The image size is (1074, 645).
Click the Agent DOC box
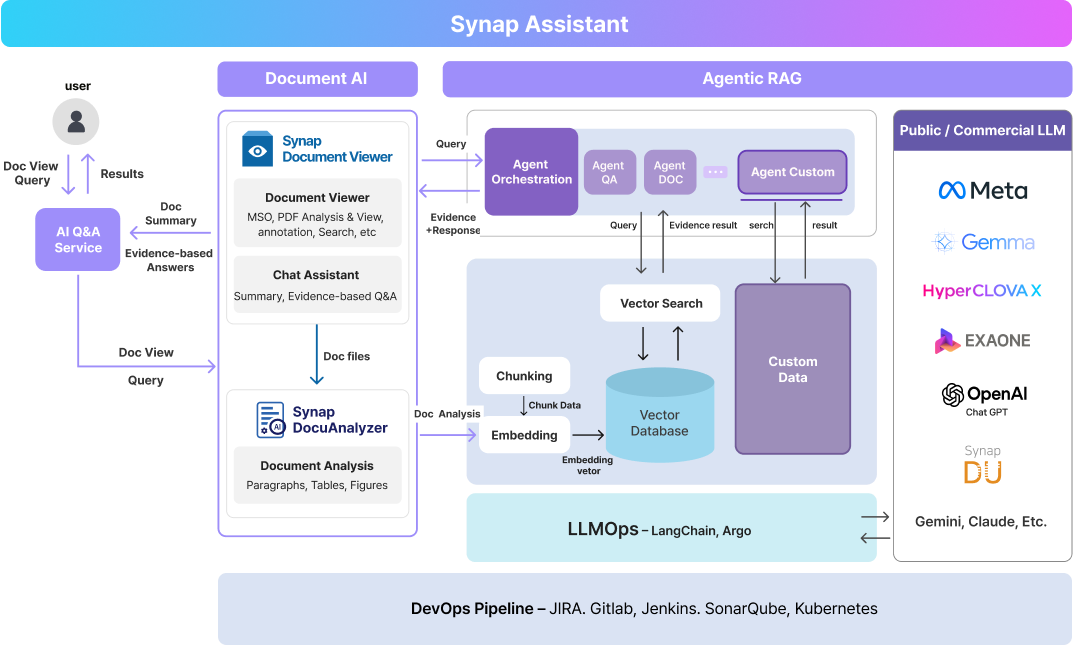(670, 173)
